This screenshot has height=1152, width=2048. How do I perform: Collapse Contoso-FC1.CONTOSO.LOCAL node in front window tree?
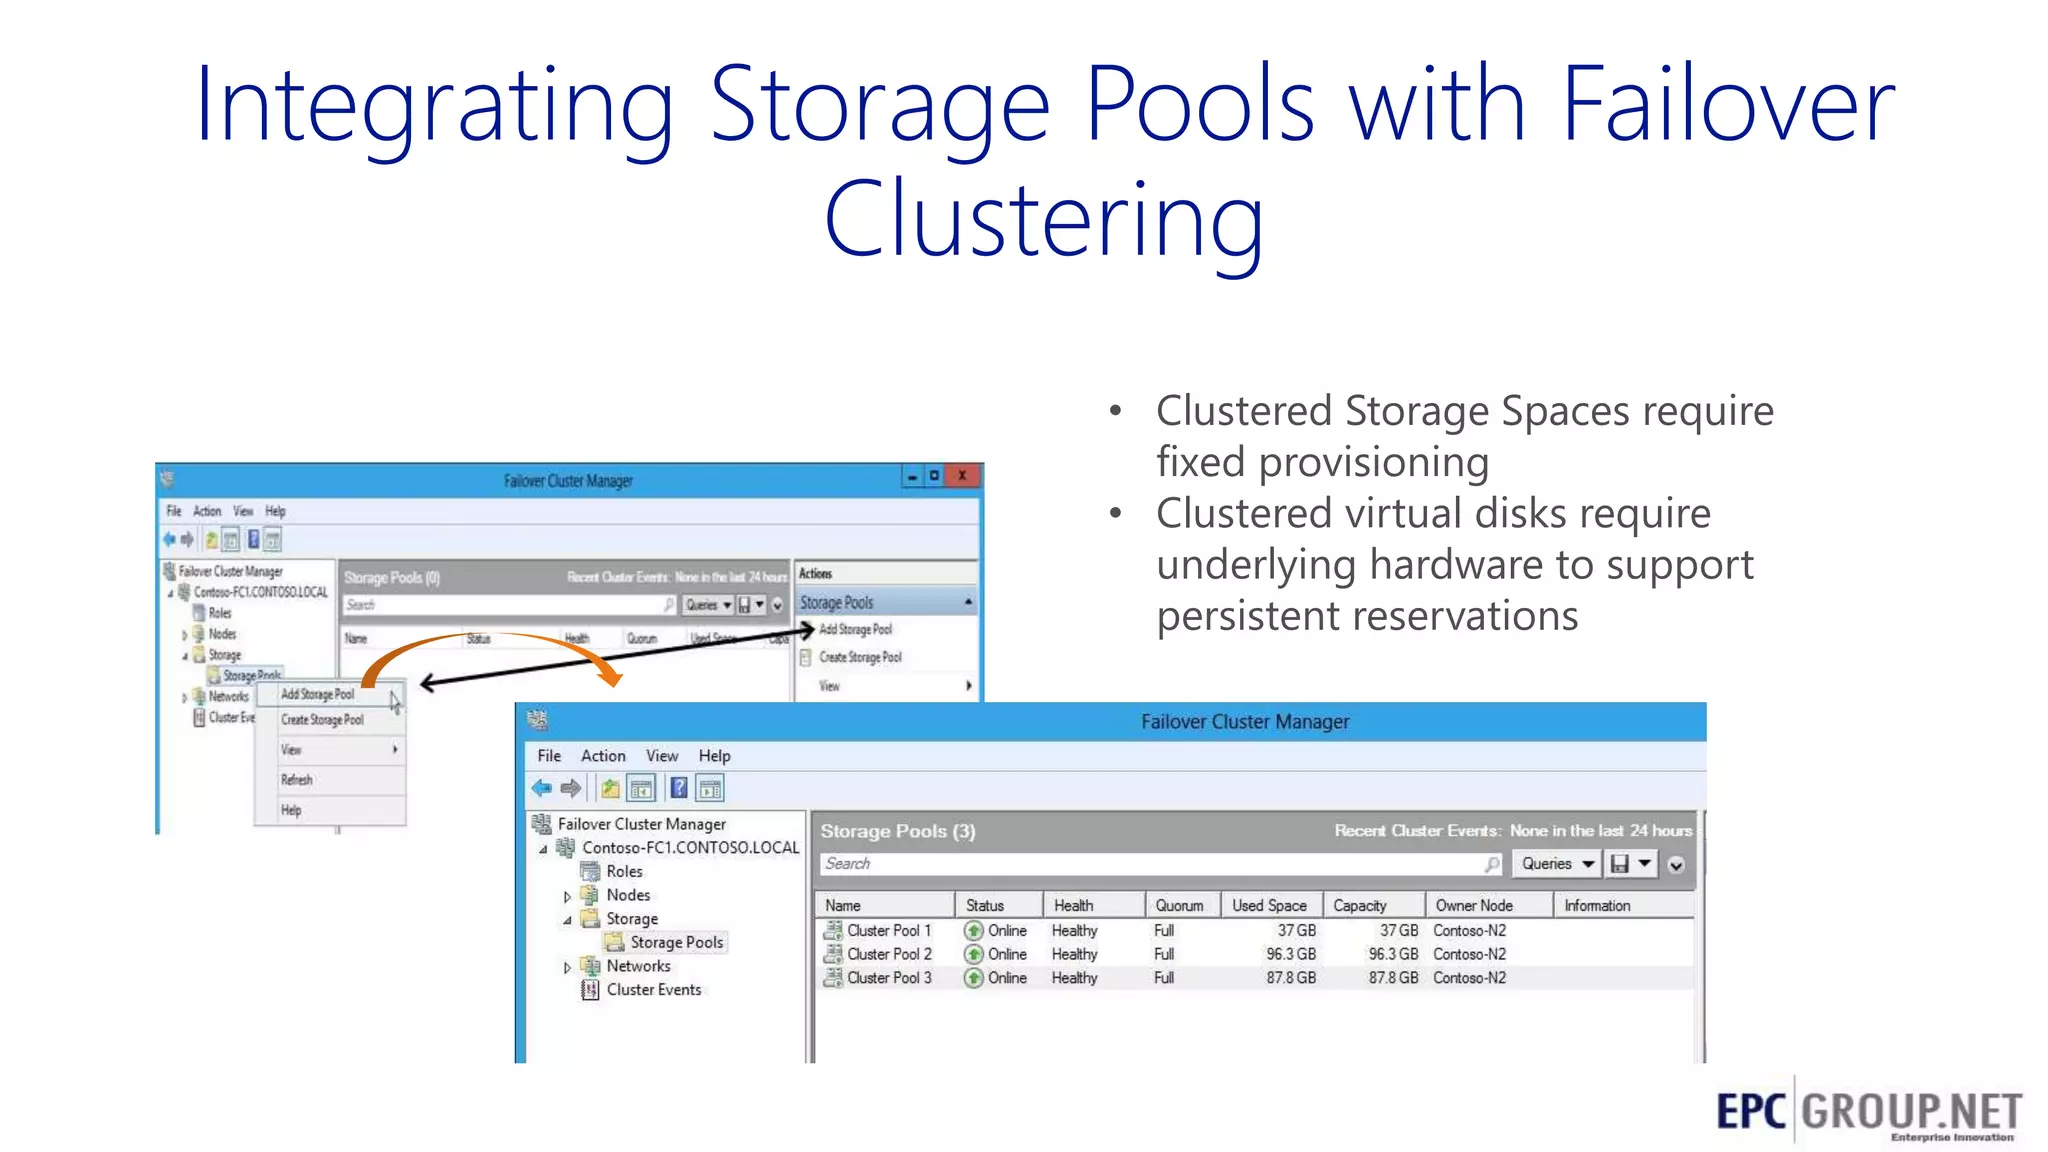coord(543,849)
